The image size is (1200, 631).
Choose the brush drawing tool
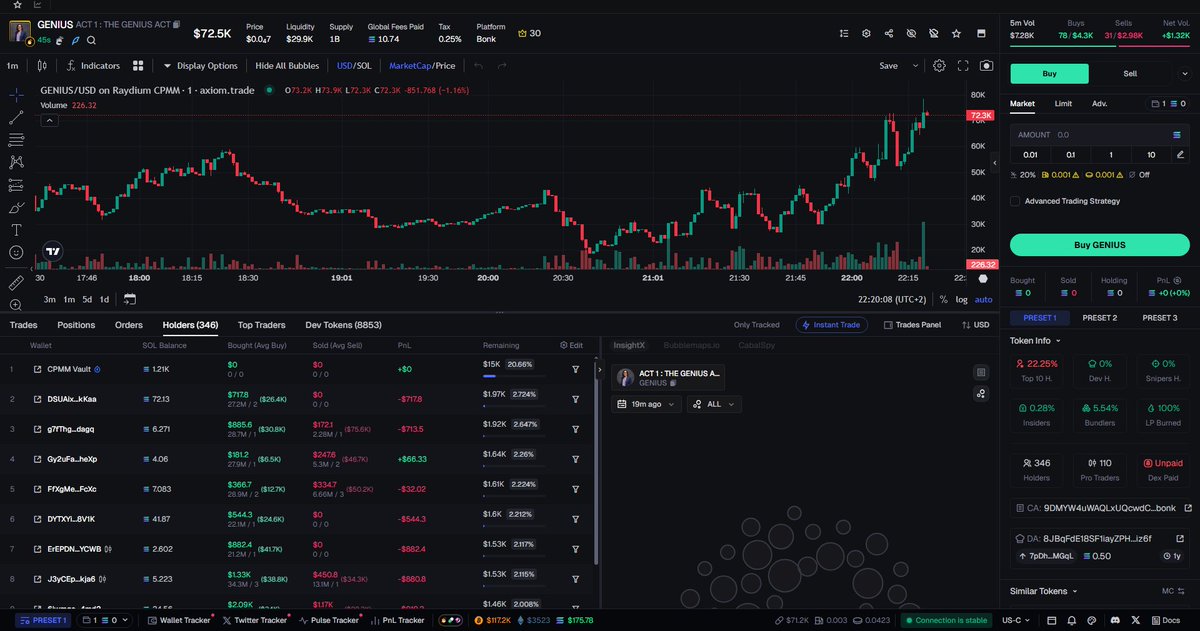click(x=17, y=208)
